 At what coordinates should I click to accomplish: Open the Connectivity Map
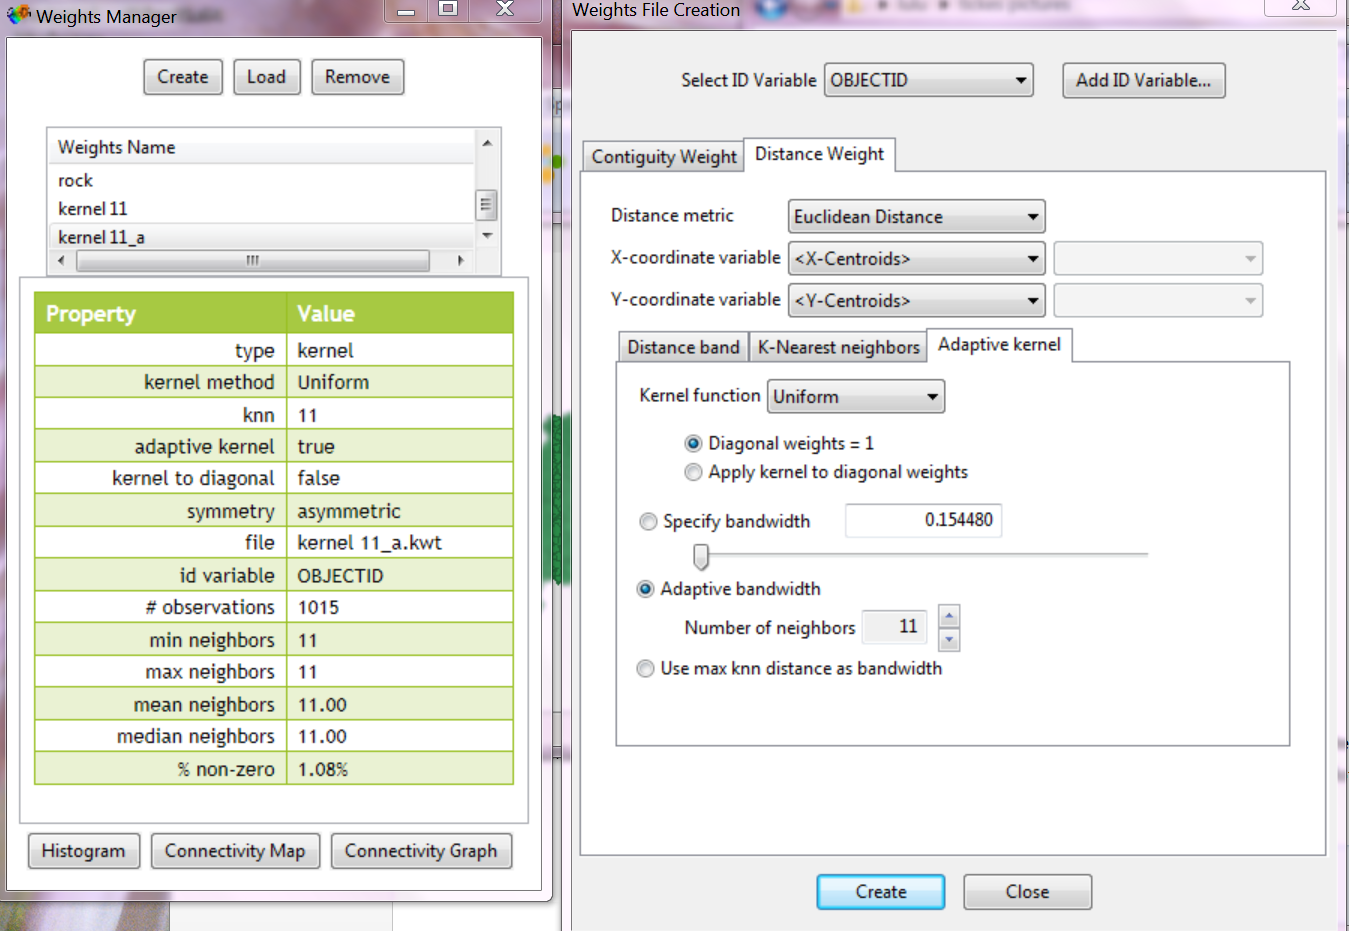click(x=235, y=851)
